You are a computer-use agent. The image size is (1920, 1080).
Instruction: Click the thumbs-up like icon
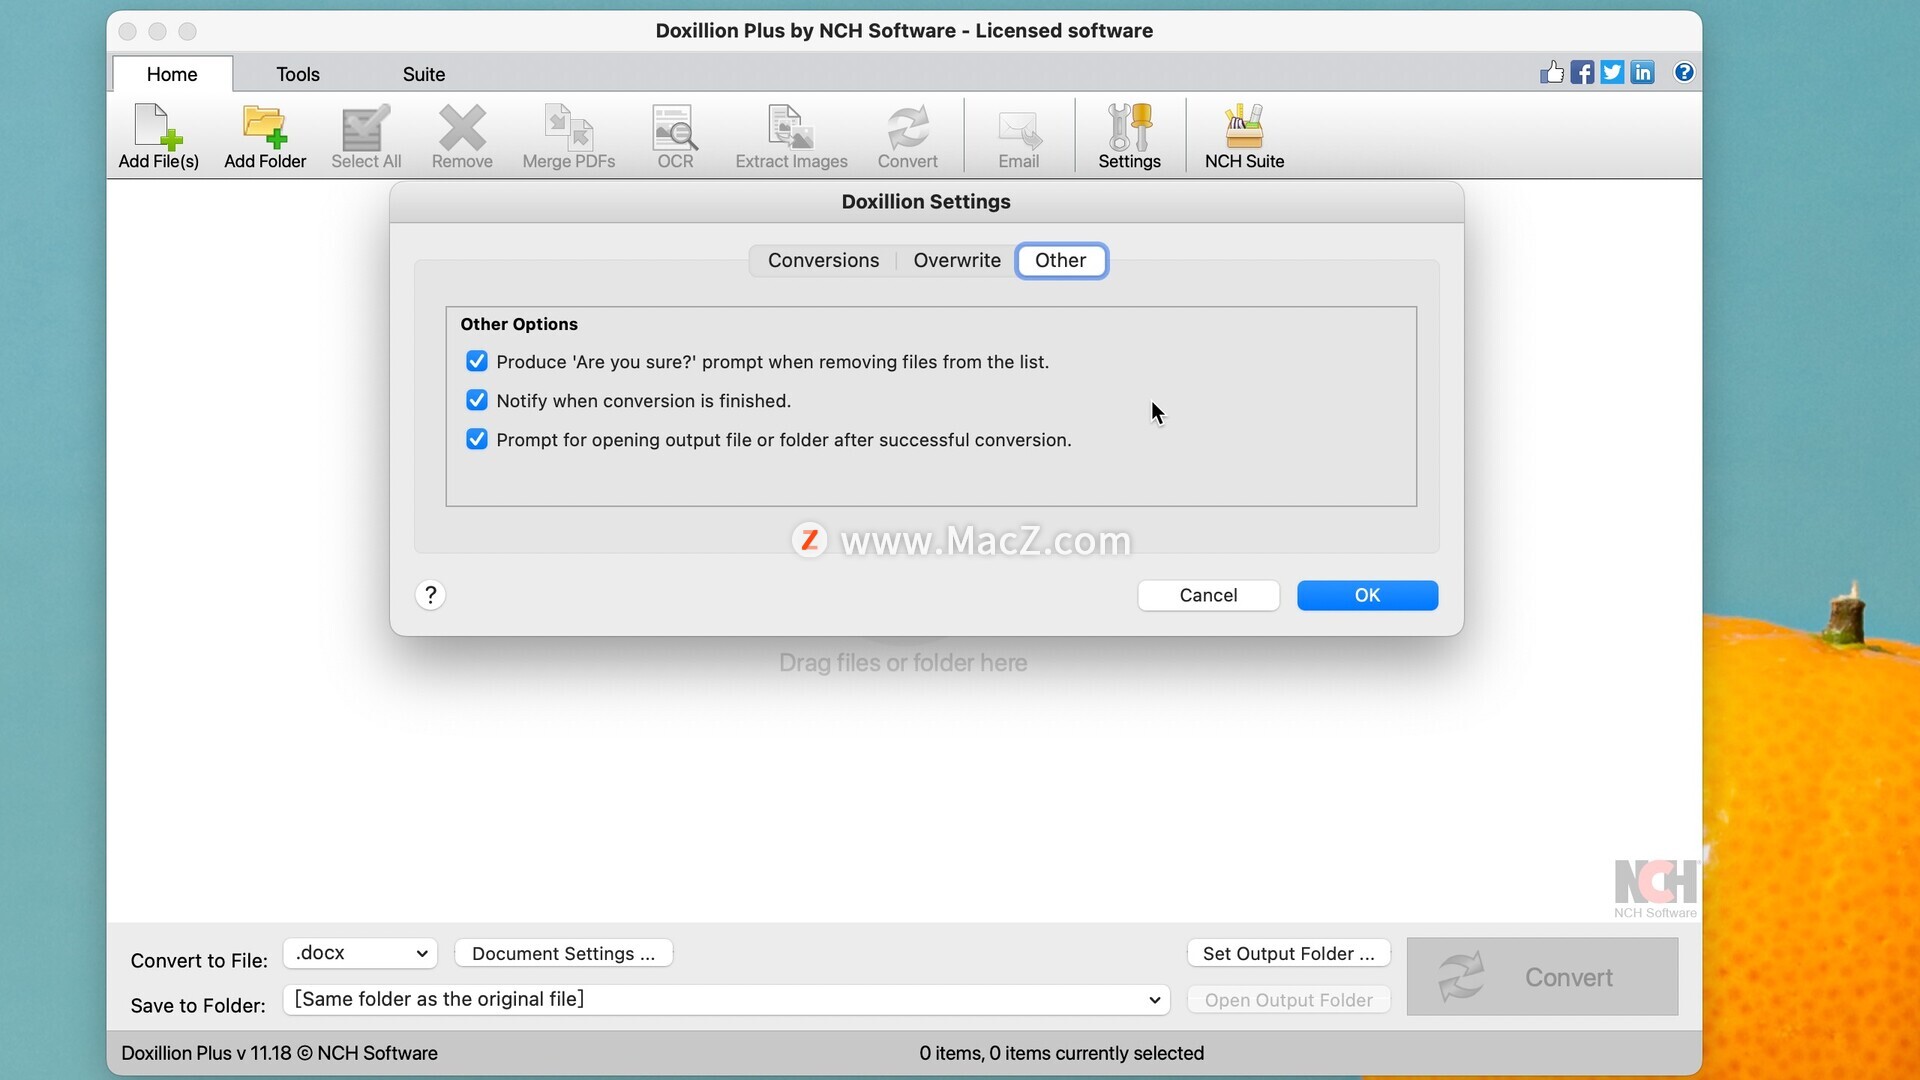tap(1552, 72)
